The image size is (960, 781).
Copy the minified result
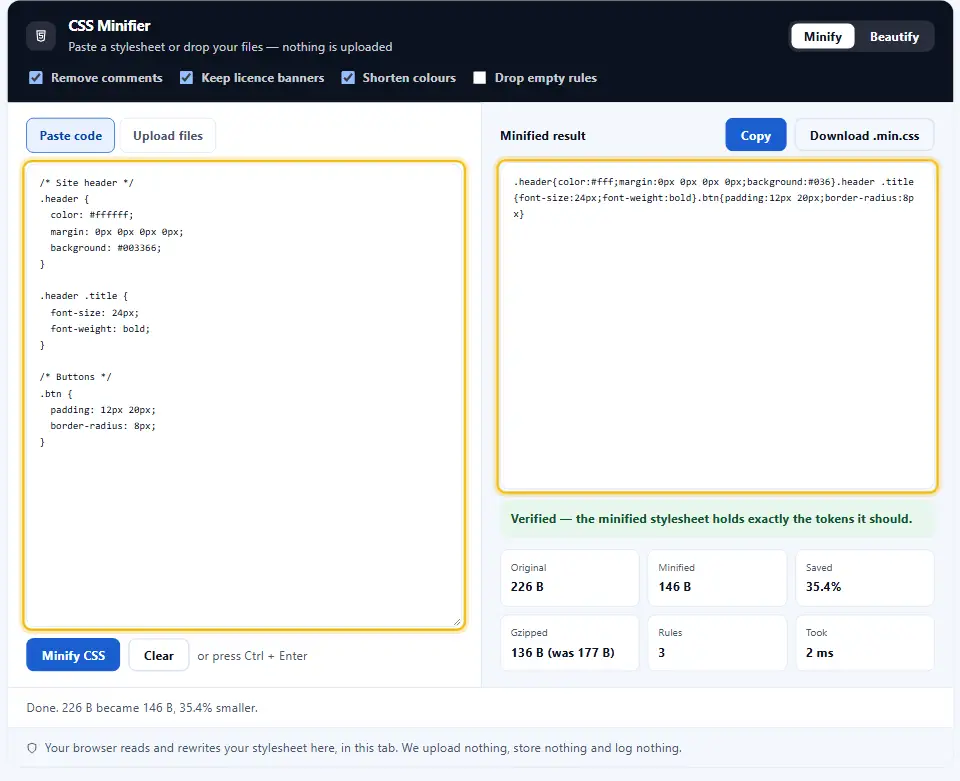click(x=756, y=135)
